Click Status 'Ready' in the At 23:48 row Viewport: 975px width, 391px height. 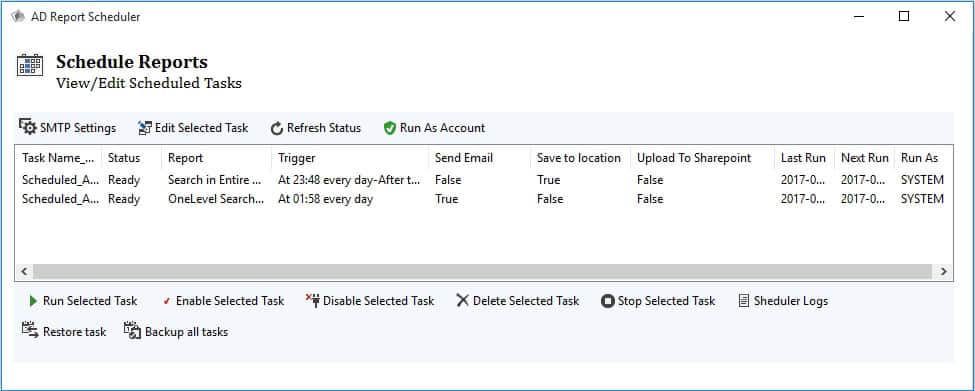[124, 180]
